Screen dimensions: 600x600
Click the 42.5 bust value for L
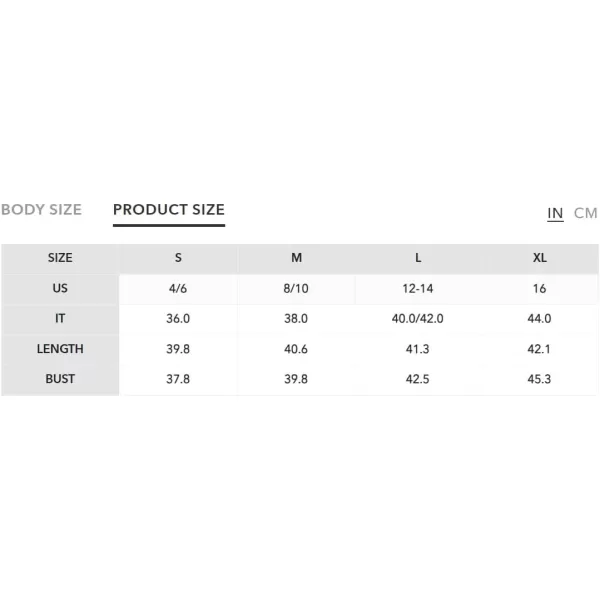pos(418,379)
